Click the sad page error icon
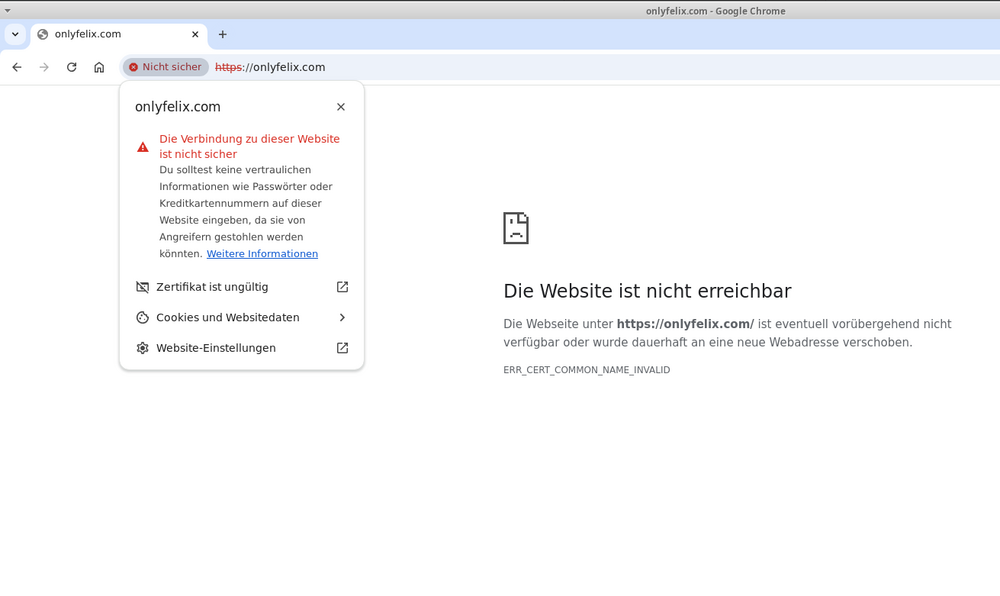This screenshot has height=596, width=1000. tap(516, 228)
